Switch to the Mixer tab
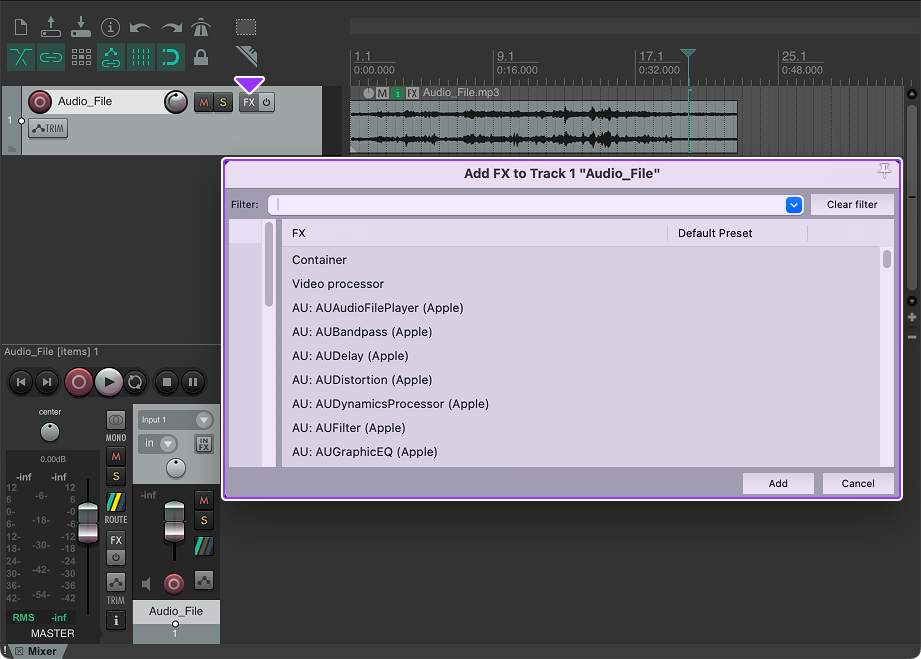 (x=42, y=651)
